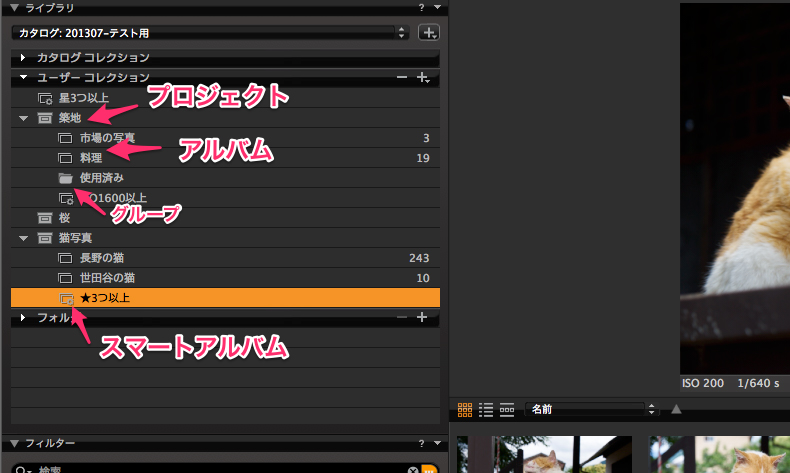Image resolution: width=790 pixels, height=473 pixels.
Task: Toggle sort direction triangle next to 名前
Action: coord(676,409)
